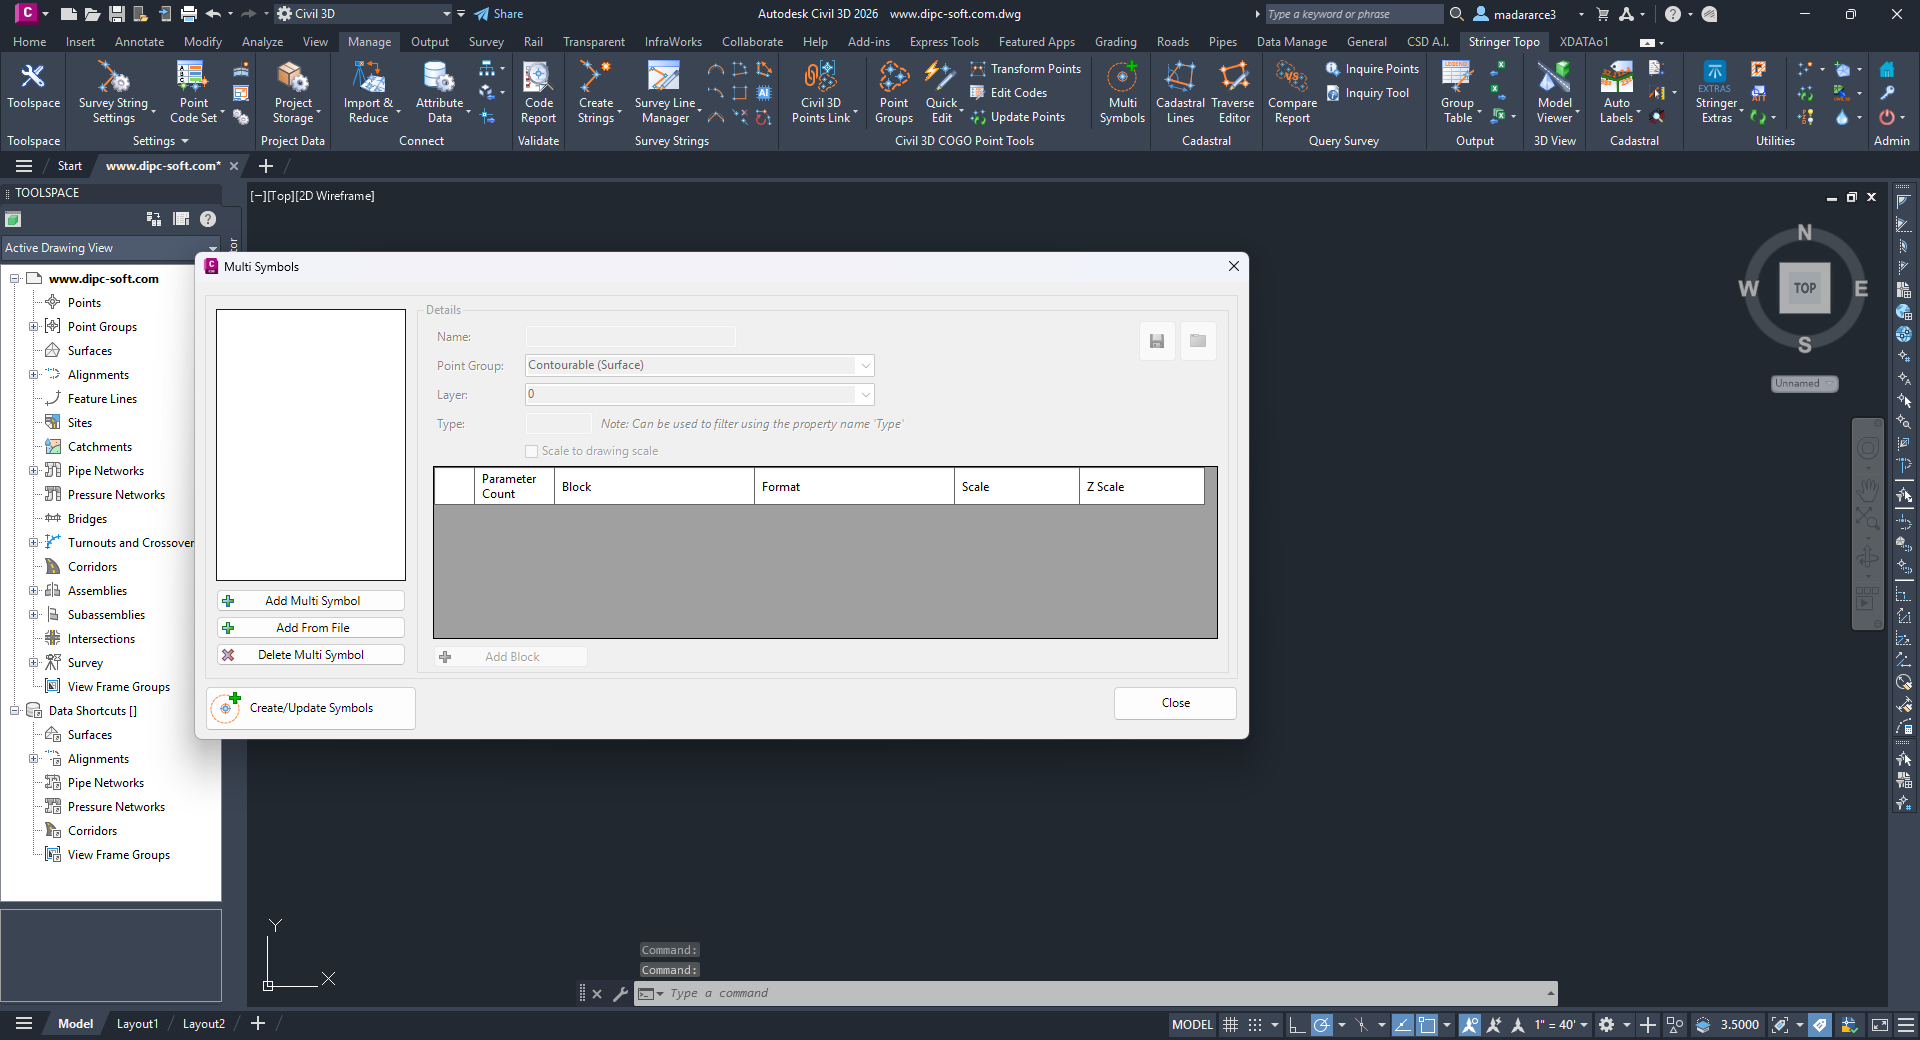
Task: Toggle the grid display in status bar
Action: [1231, 1025]
